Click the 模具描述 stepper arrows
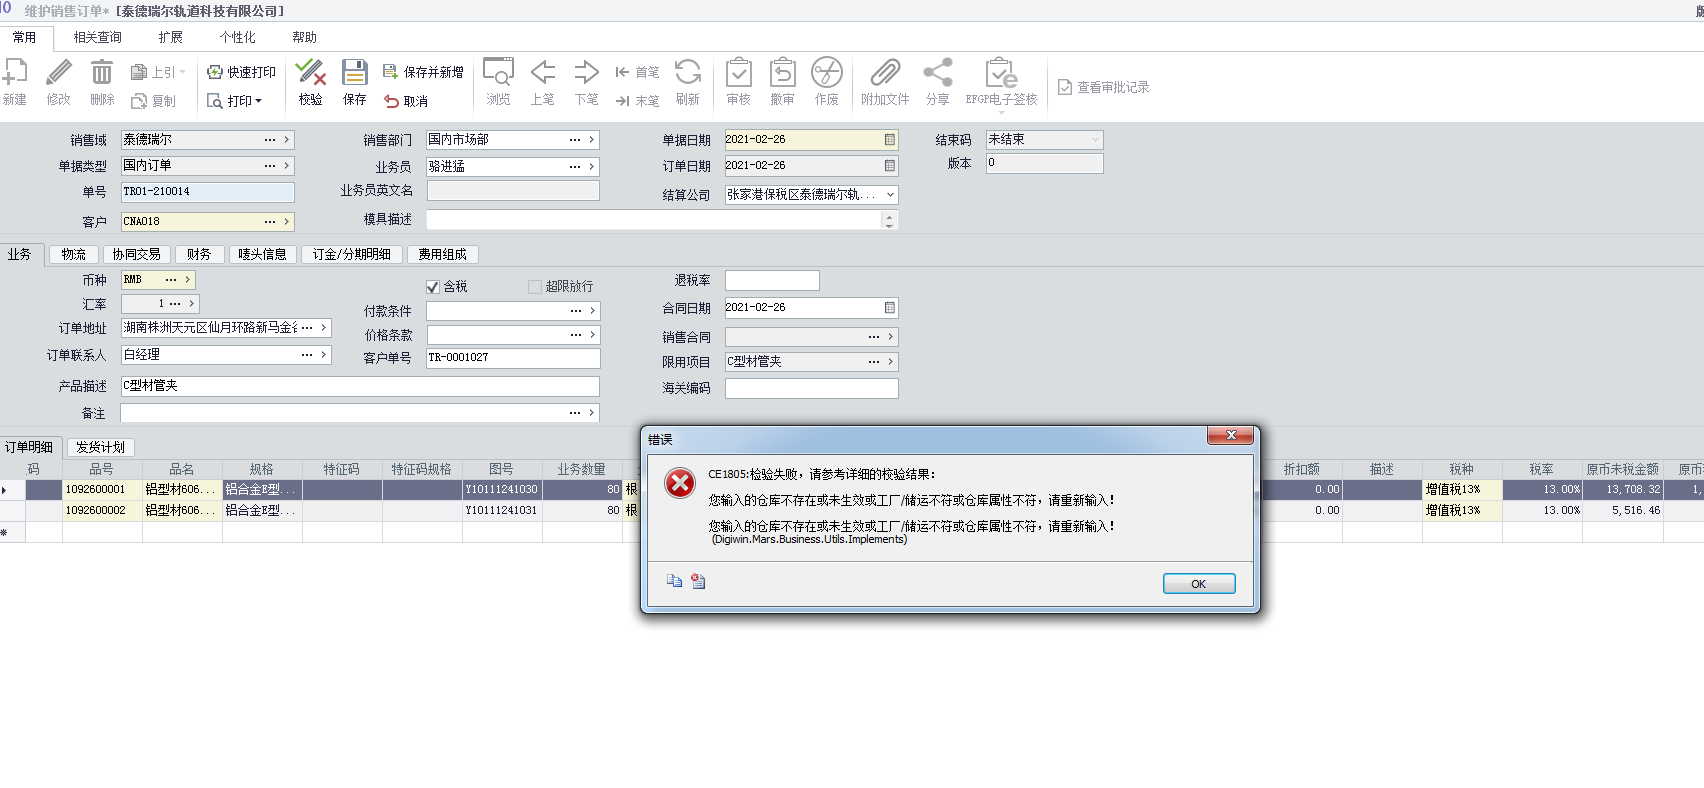1704x788 pixels. pyautogui.click(x=889, y=220)
